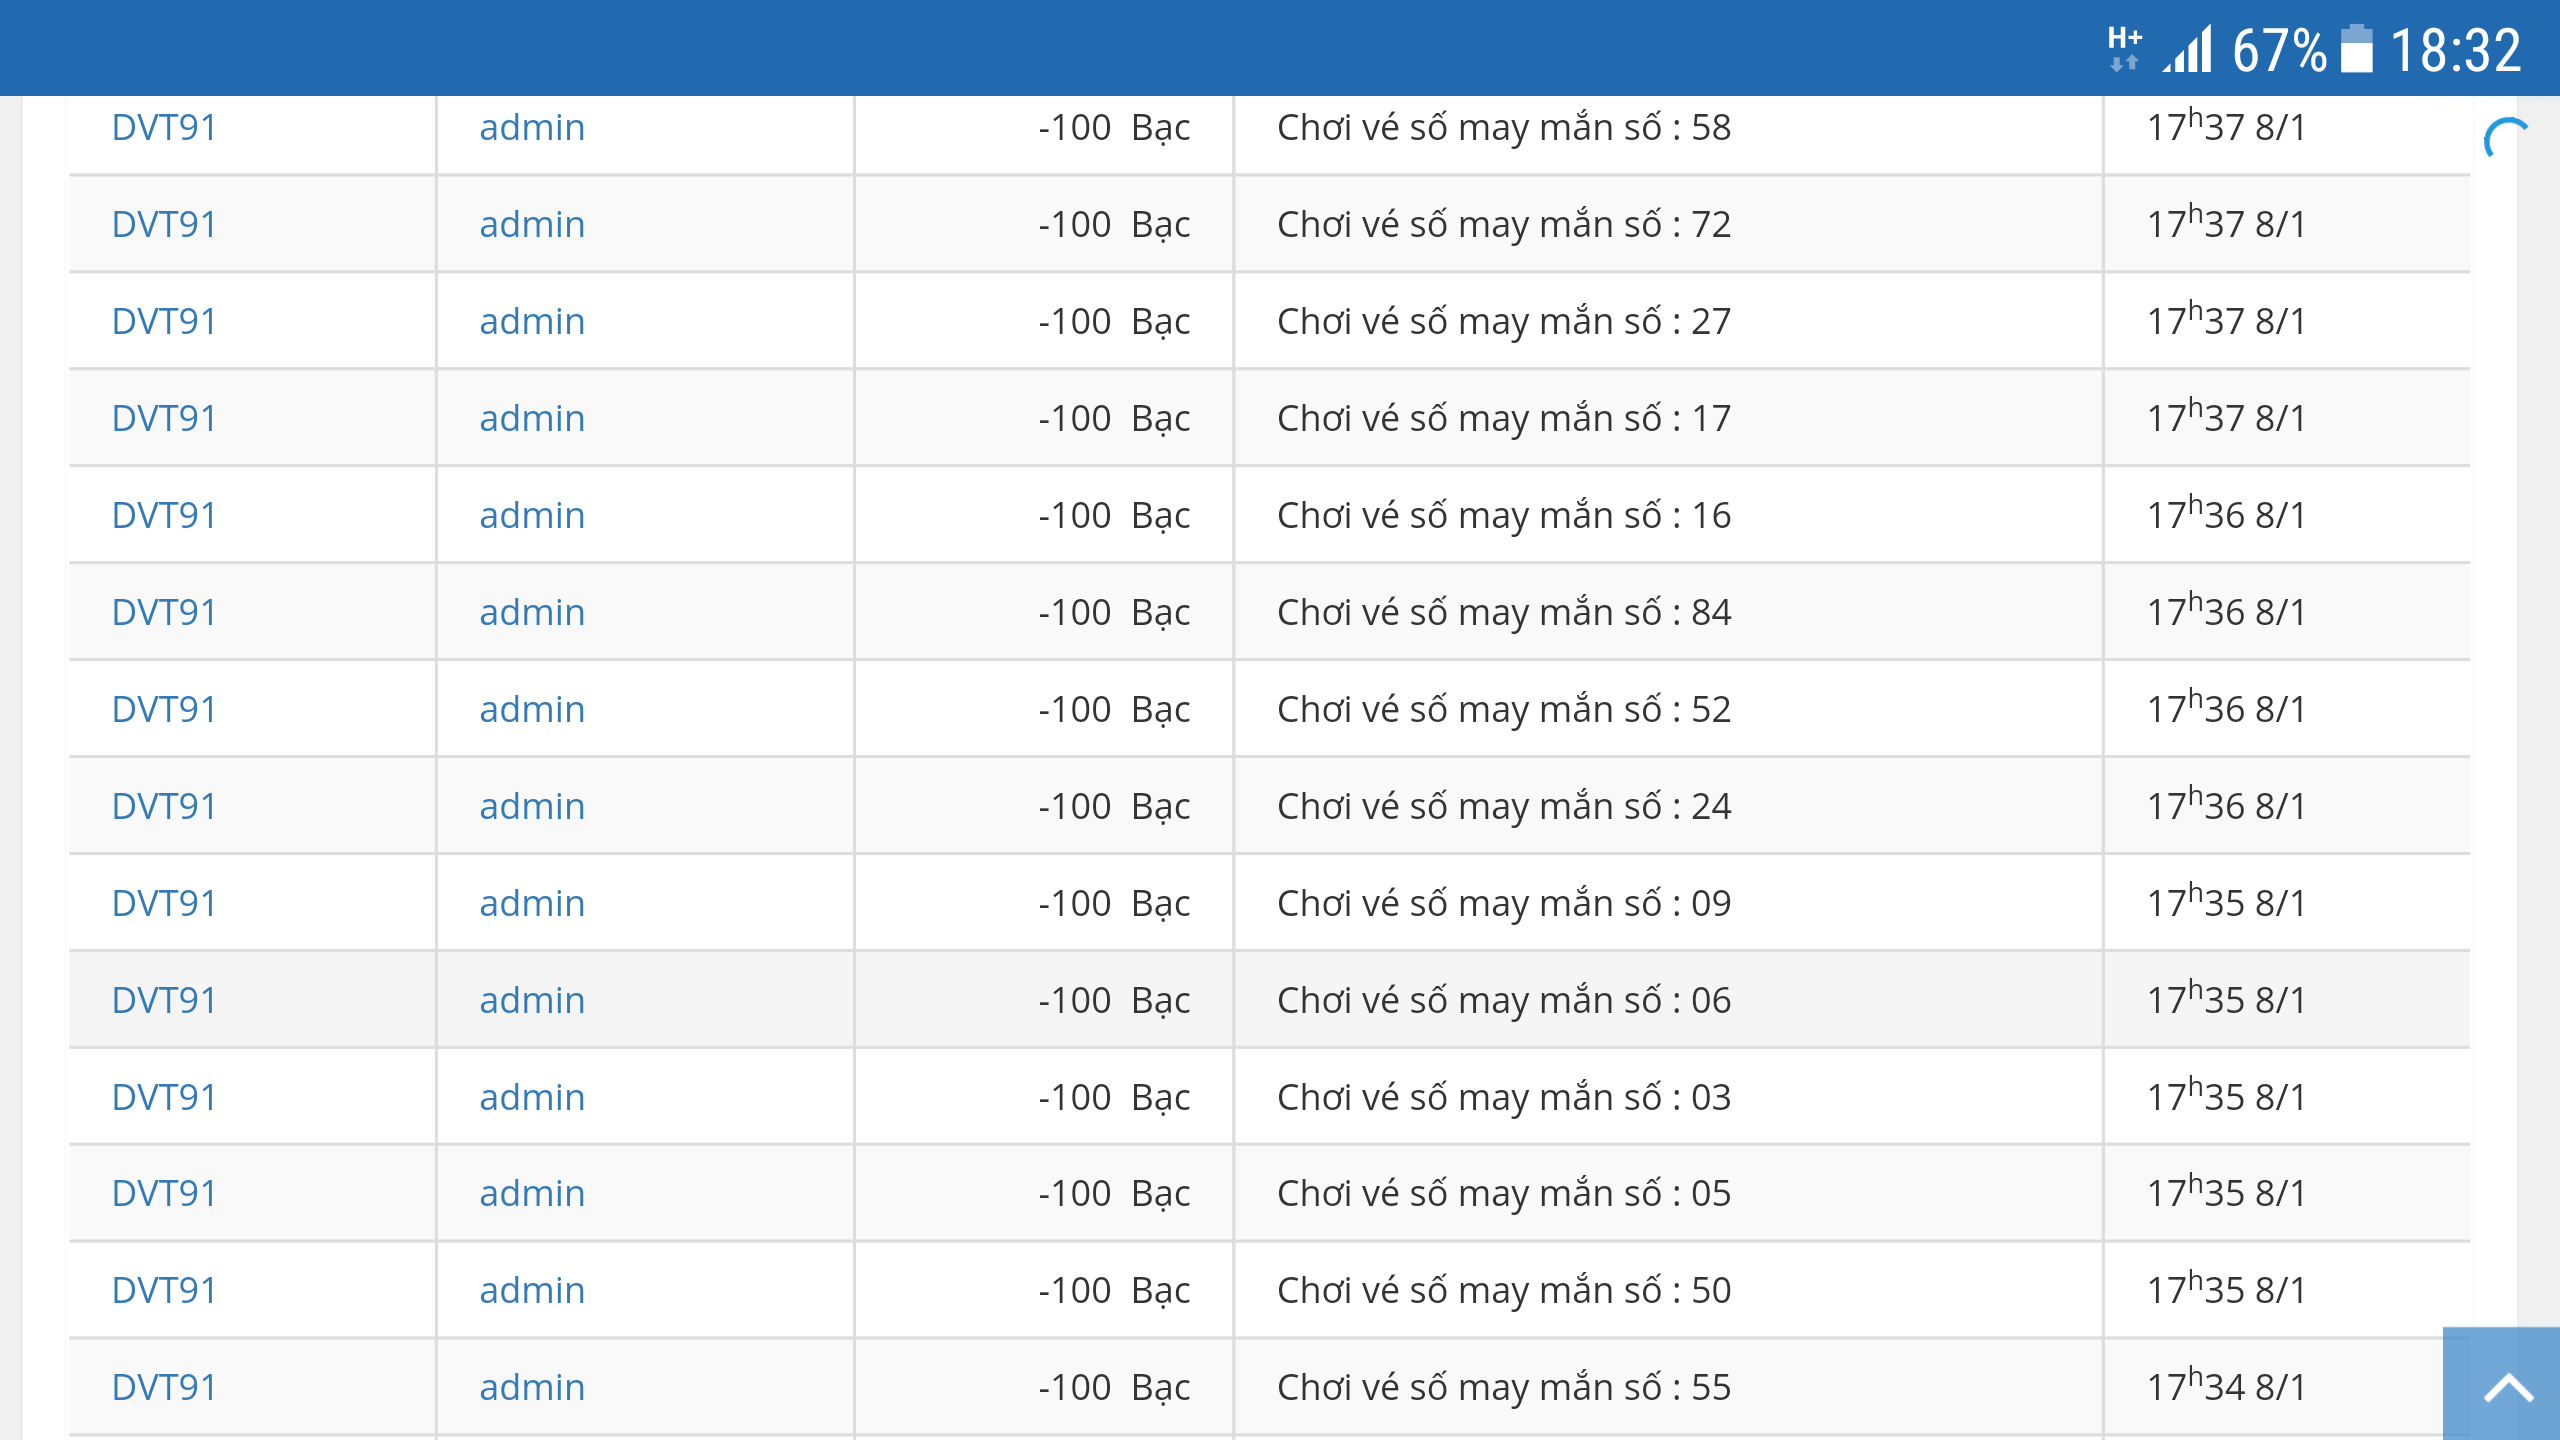
Task: Open admin link in row số 55
Action: tap(532, 1388)
